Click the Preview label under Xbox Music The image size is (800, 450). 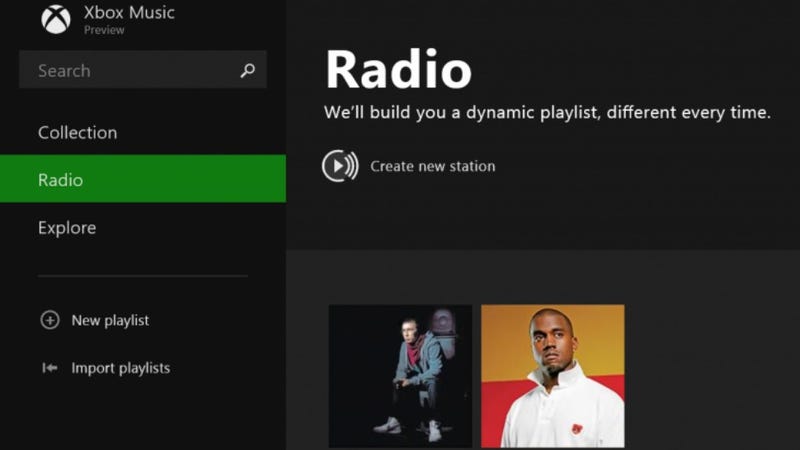(104, 30)
